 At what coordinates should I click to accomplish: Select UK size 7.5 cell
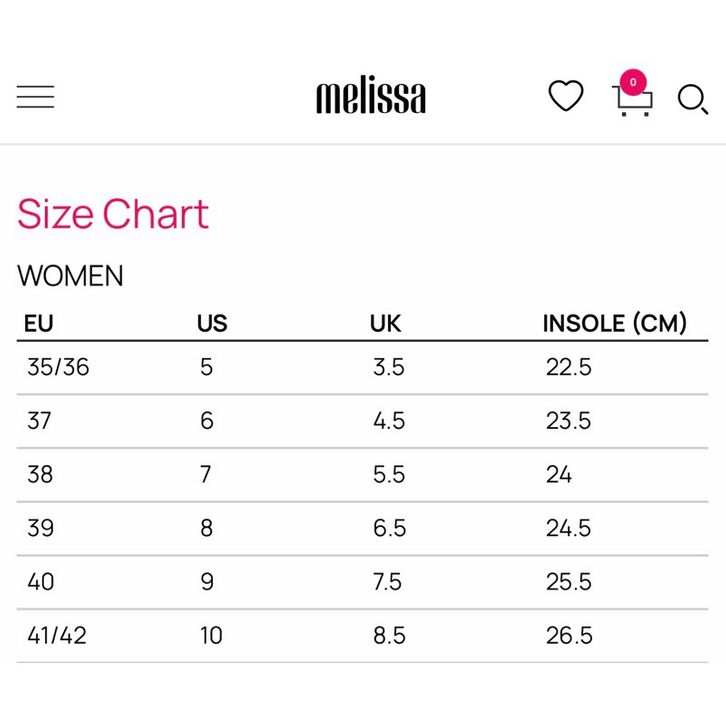point(389,581)
